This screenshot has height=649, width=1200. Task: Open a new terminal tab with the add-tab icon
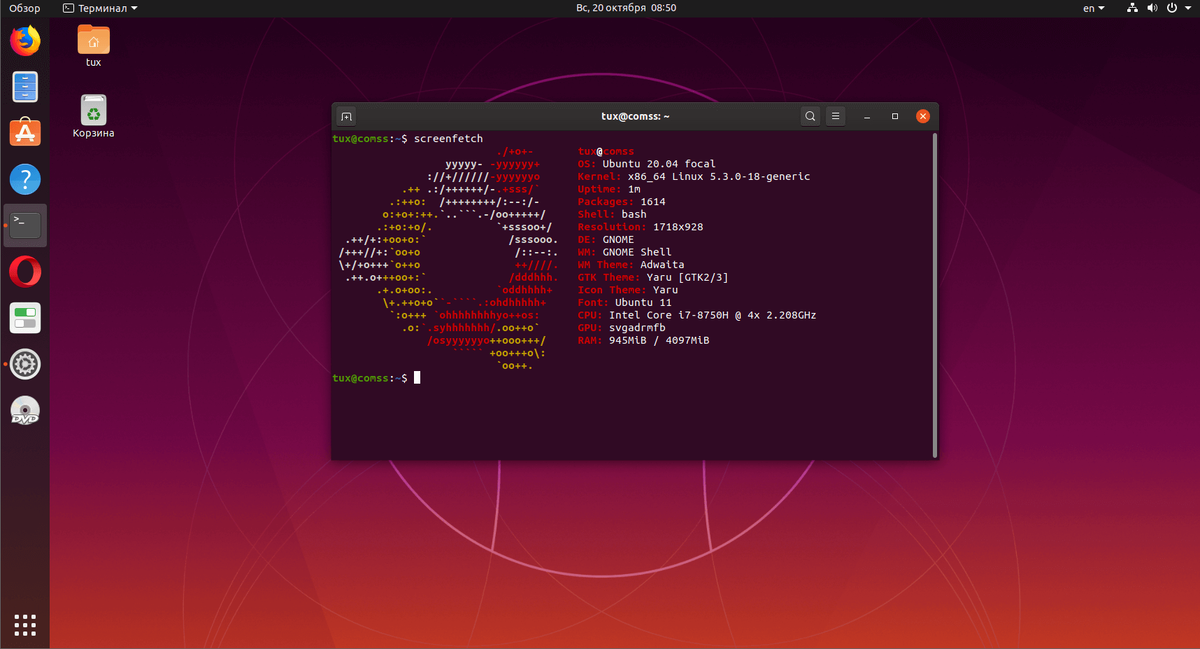point(345,116)
